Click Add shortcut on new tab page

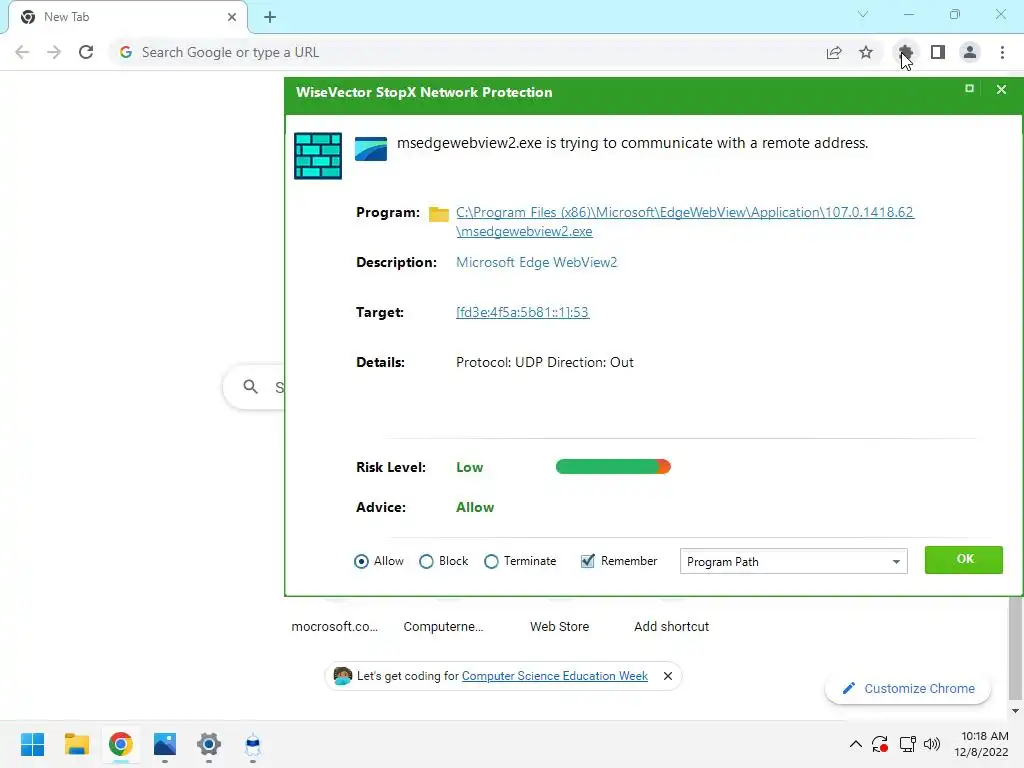(x=671, y=626)
